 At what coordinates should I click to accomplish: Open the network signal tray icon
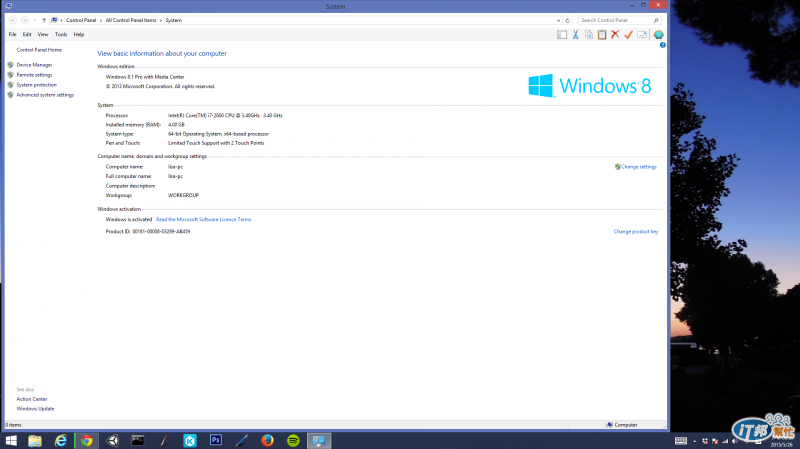pos(725,441)
